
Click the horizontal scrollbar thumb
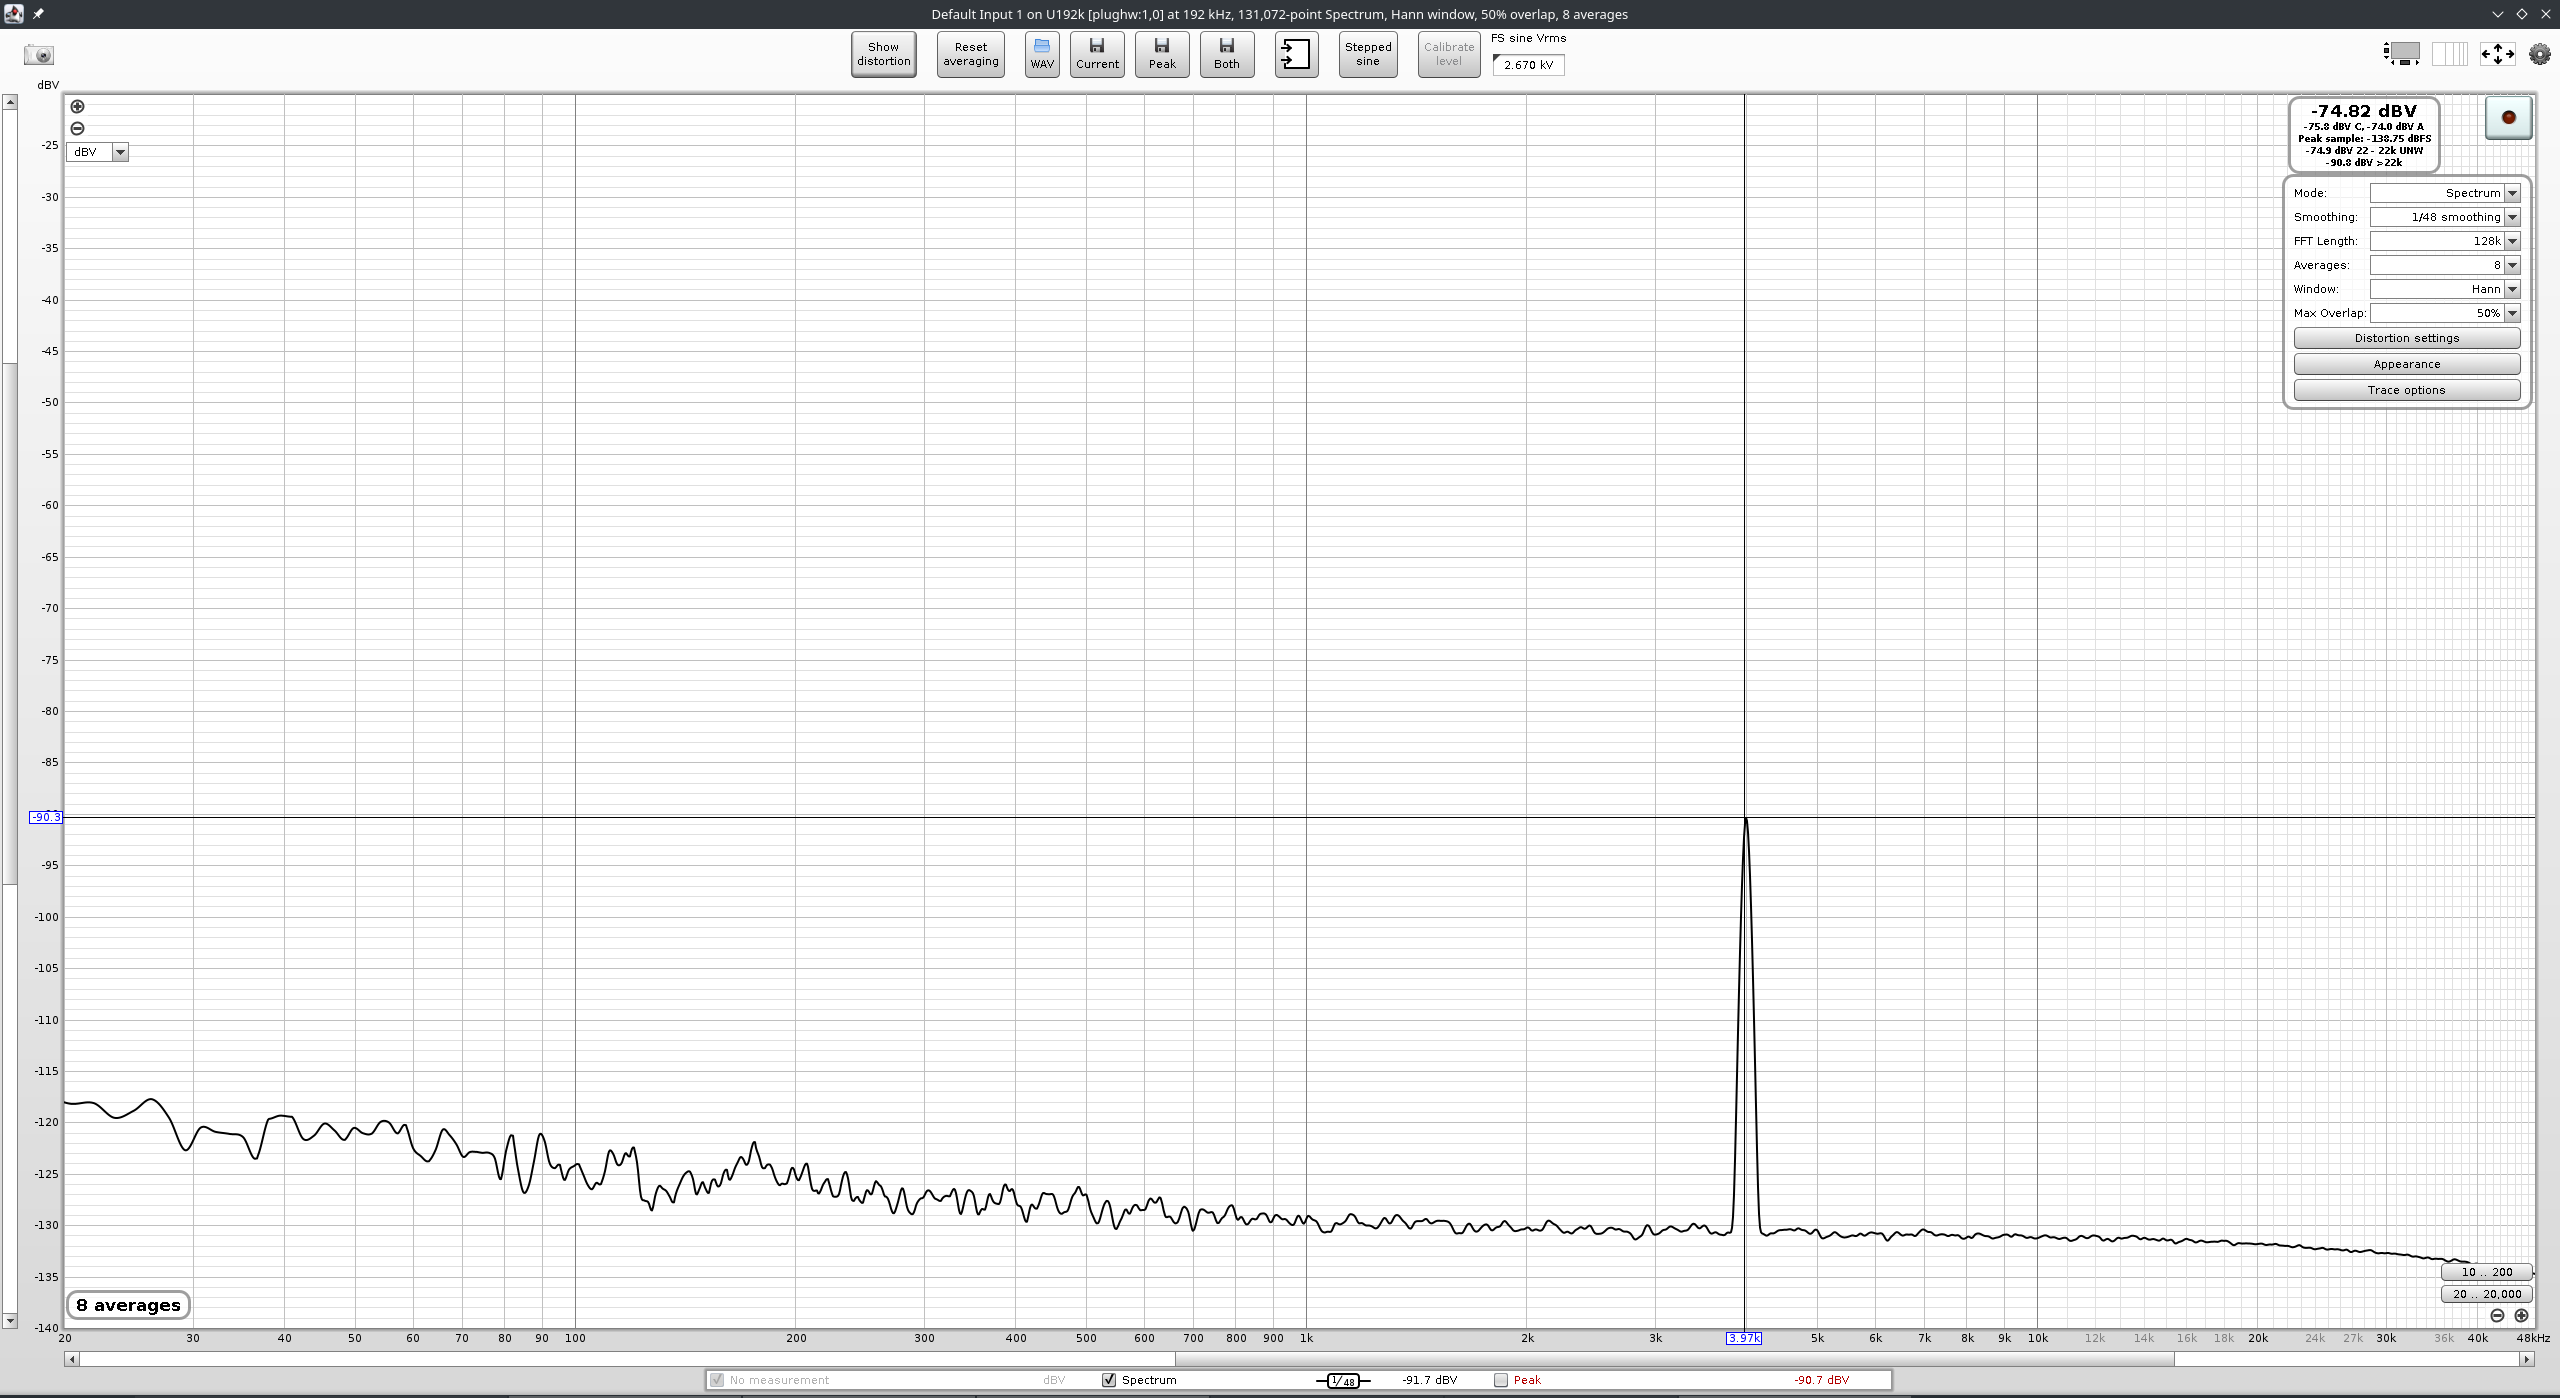click(1674, 1359)
